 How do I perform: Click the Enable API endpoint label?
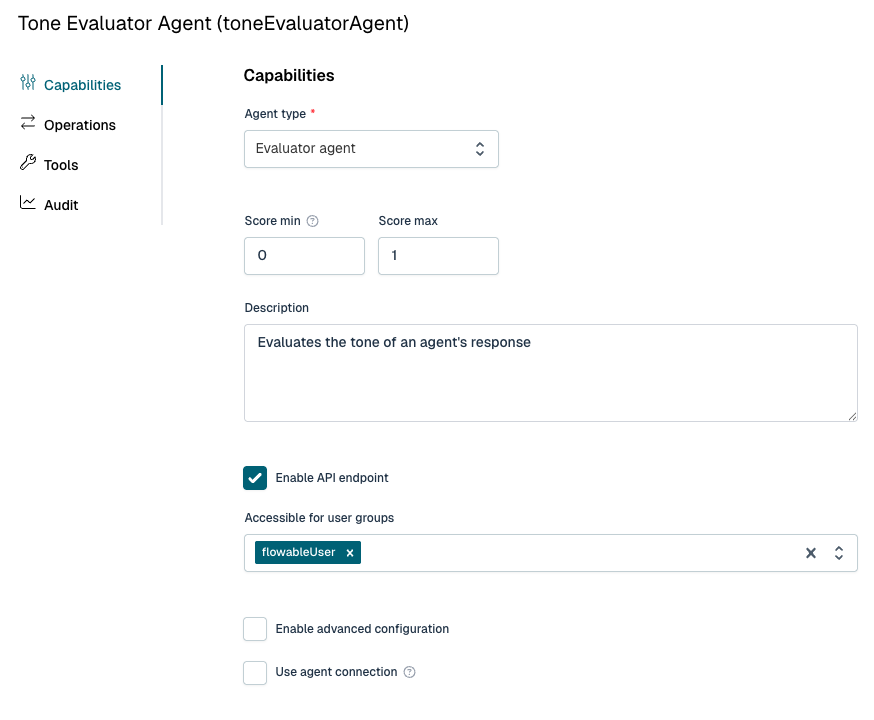[332, 478]
